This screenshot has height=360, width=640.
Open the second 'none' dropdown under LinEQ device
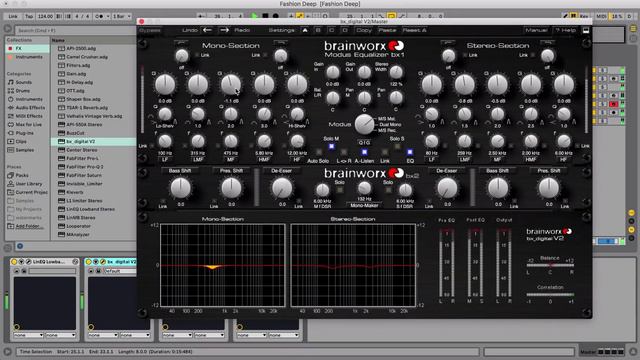[60, 335]
